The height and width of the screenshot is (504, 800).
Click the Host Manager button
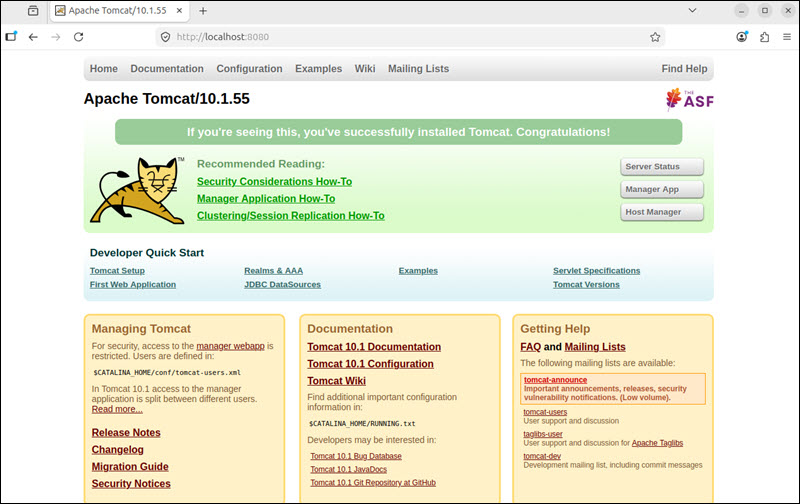coord(662,212)
